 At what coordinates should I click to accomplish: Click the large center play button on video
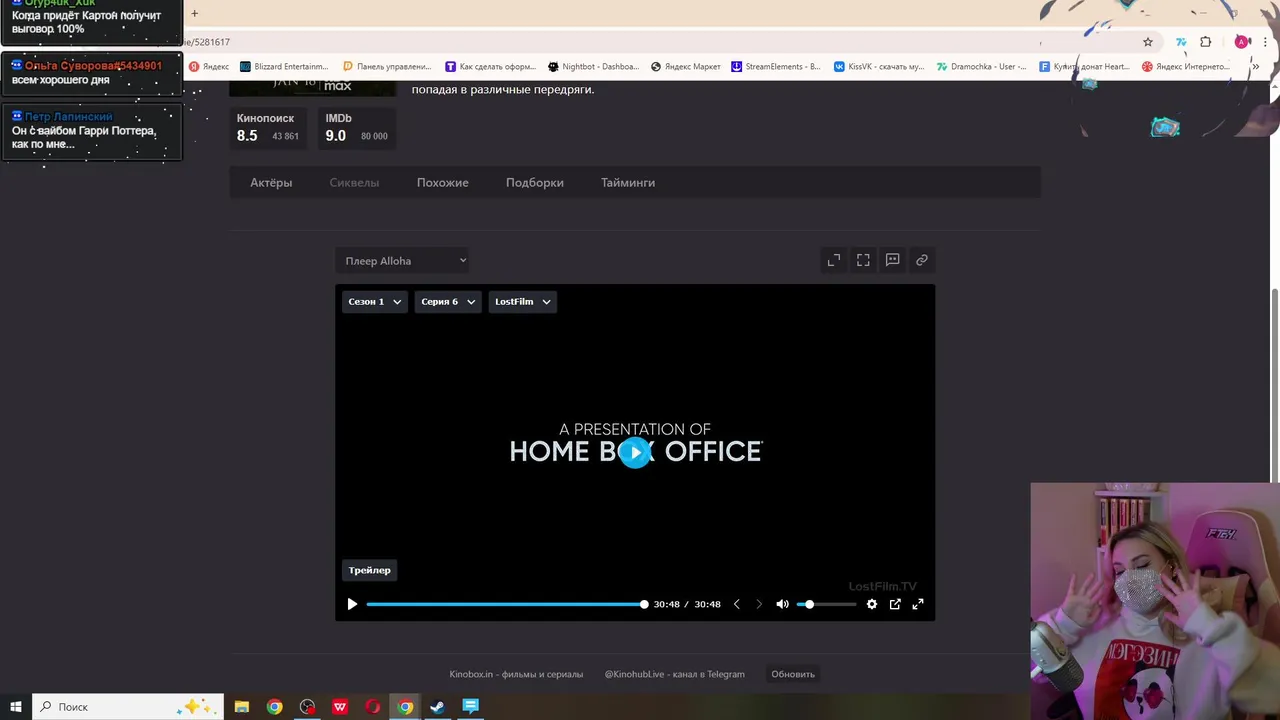point(635,452)
